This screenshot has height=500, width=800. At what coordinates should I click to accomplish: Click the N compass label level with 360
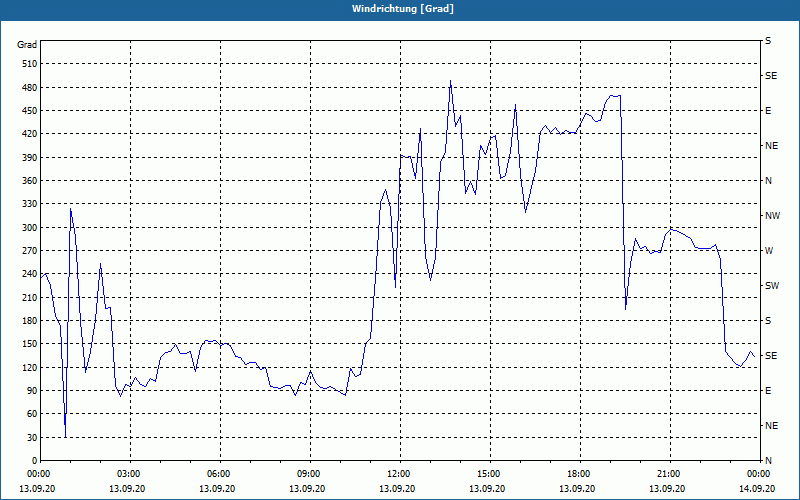tap(768, 181)
